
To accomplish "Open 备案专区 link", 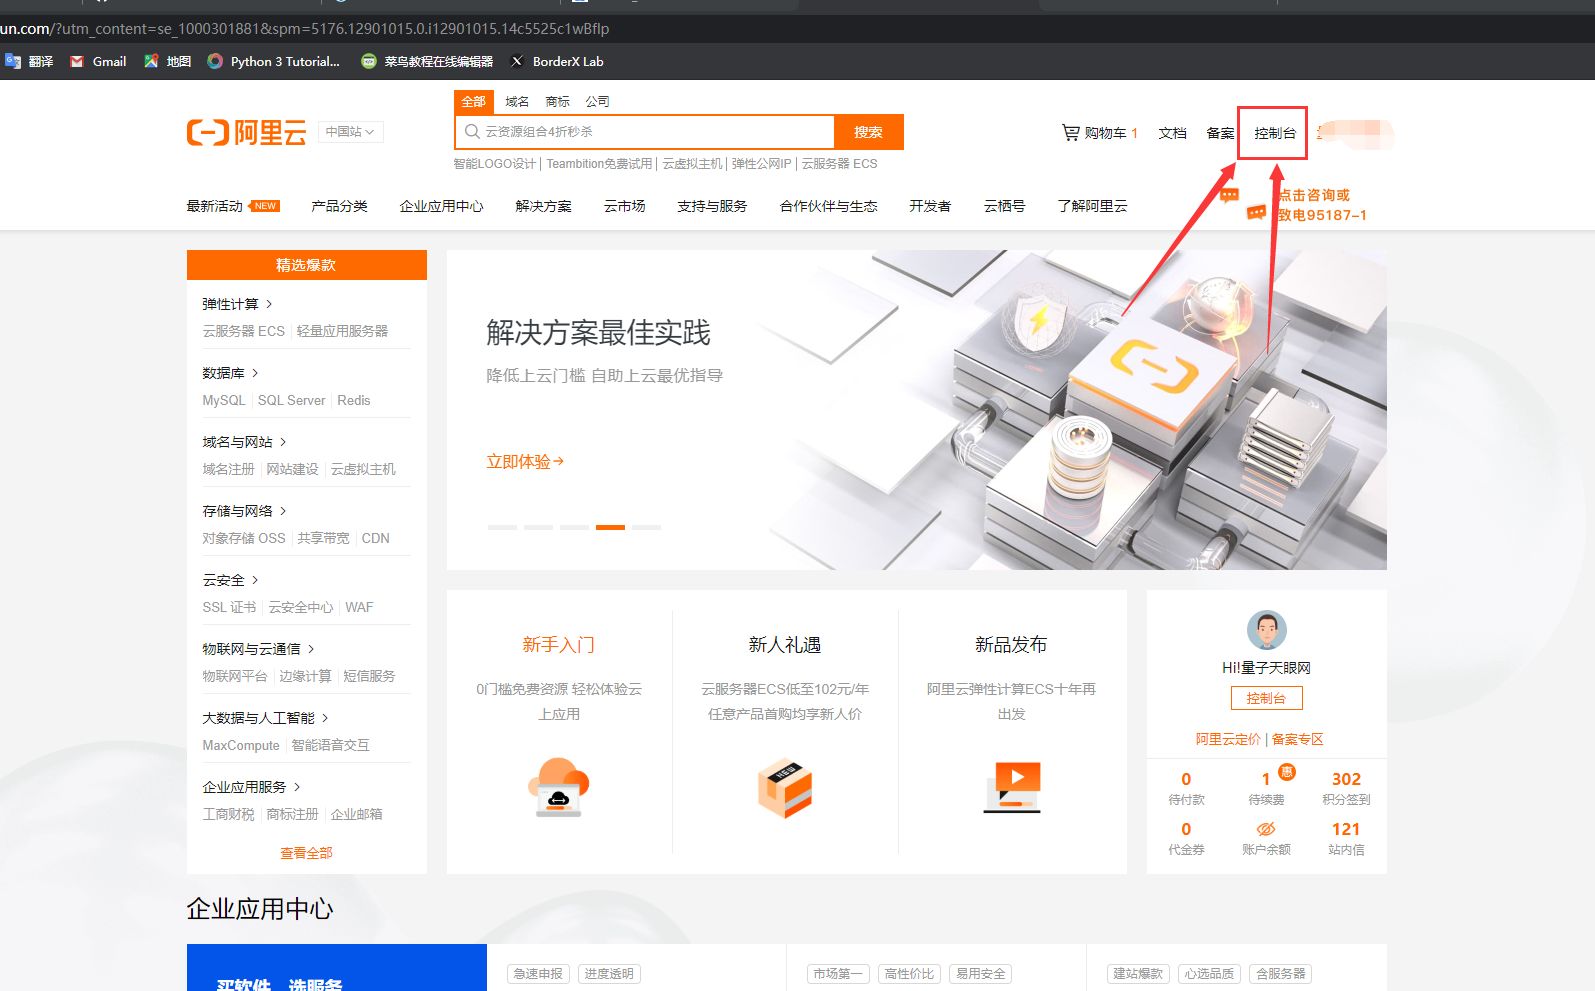I will click(1297, 739).
